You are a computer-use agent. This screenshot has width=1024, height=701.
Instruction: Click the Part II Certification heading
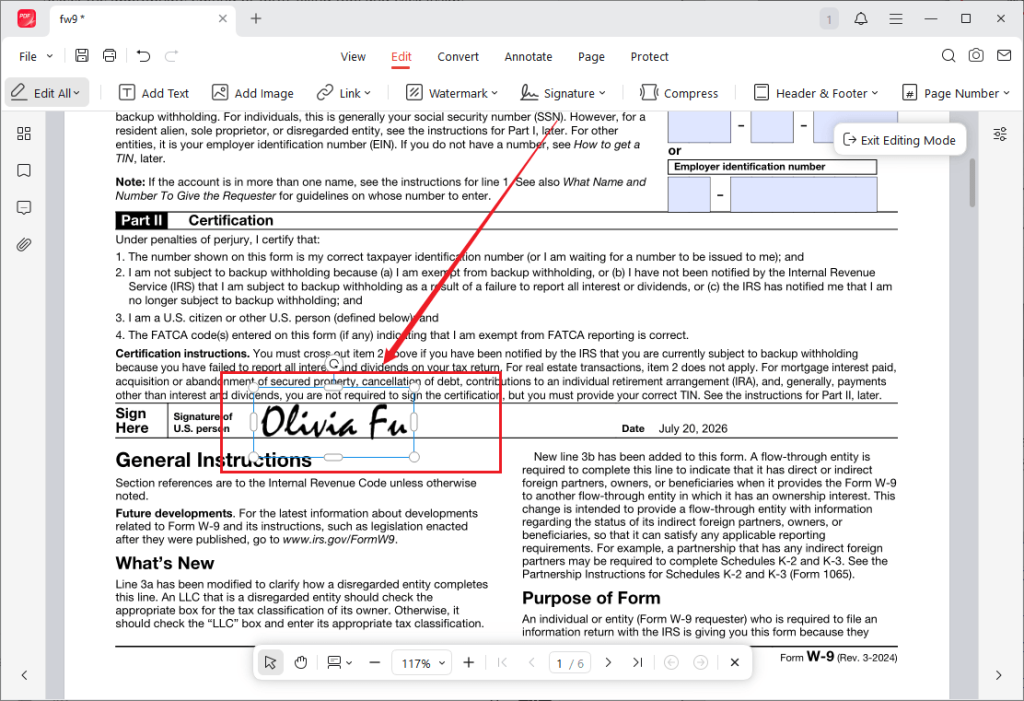(195, 220)
